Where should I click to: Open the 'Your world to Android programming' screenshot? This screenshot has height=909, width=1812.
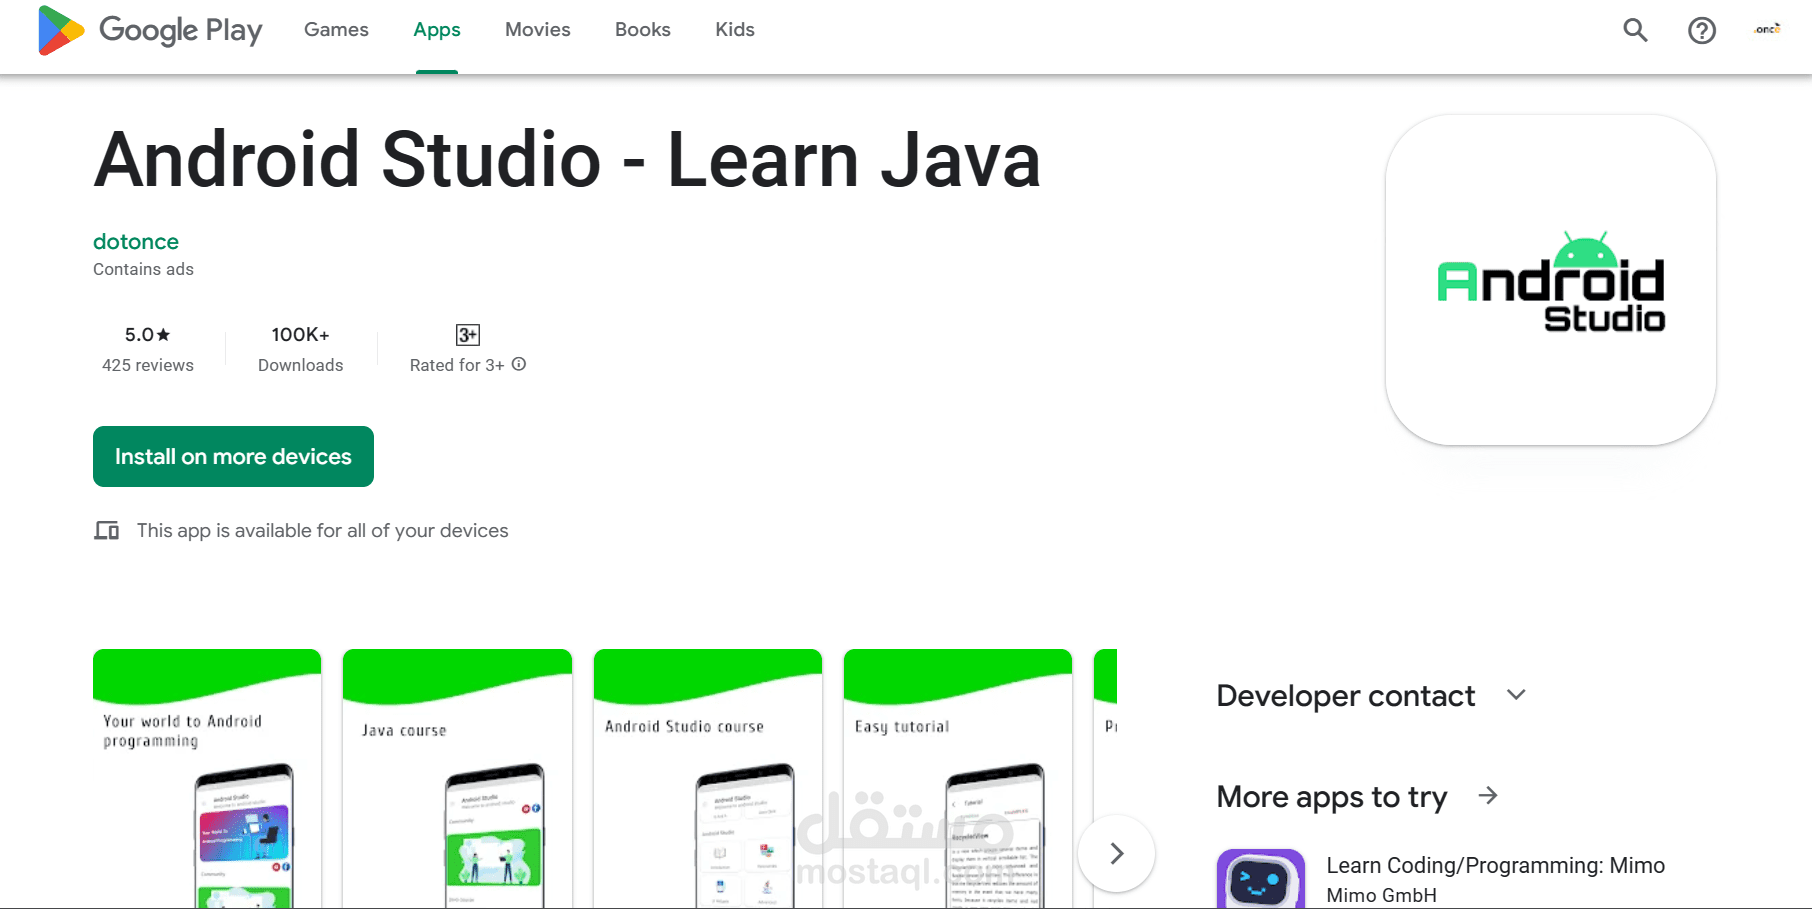(x=207, y=779)
